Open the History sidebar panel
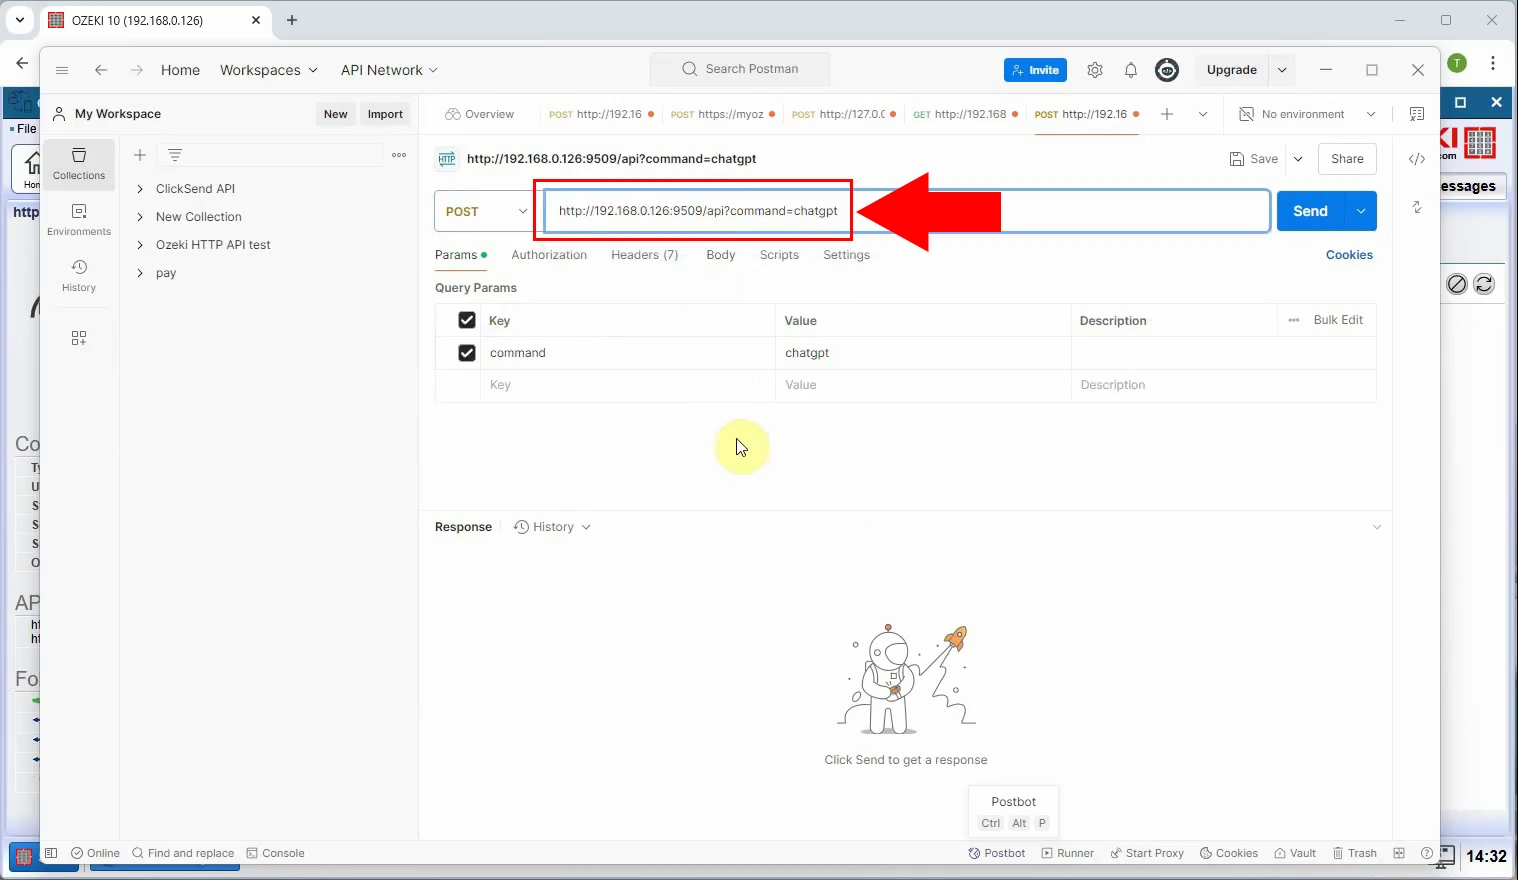This screenshot has width=1518, height=880. pos(79,275)
